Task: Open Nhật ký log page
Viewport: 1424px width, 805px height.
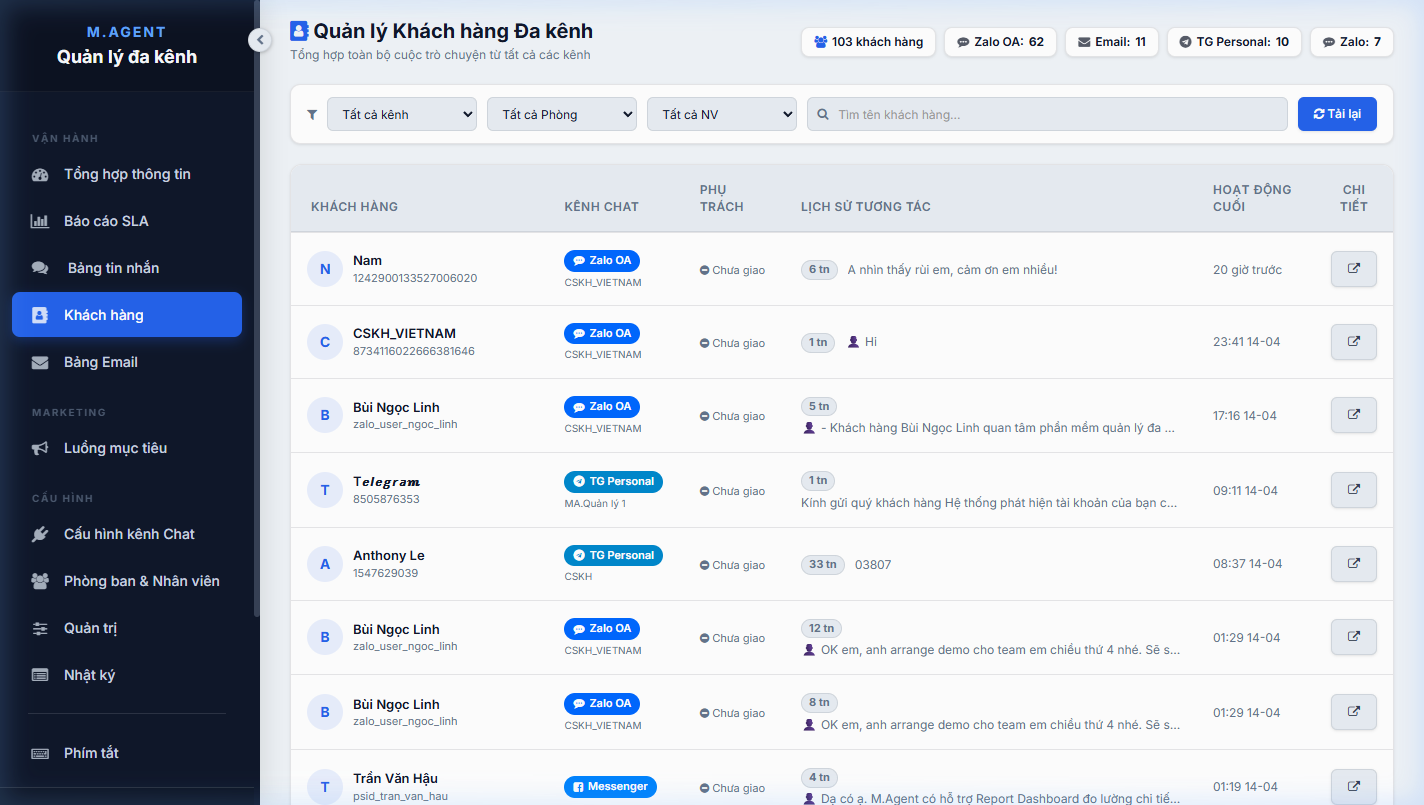Action: pyautogui.click(x=127, y=675)
